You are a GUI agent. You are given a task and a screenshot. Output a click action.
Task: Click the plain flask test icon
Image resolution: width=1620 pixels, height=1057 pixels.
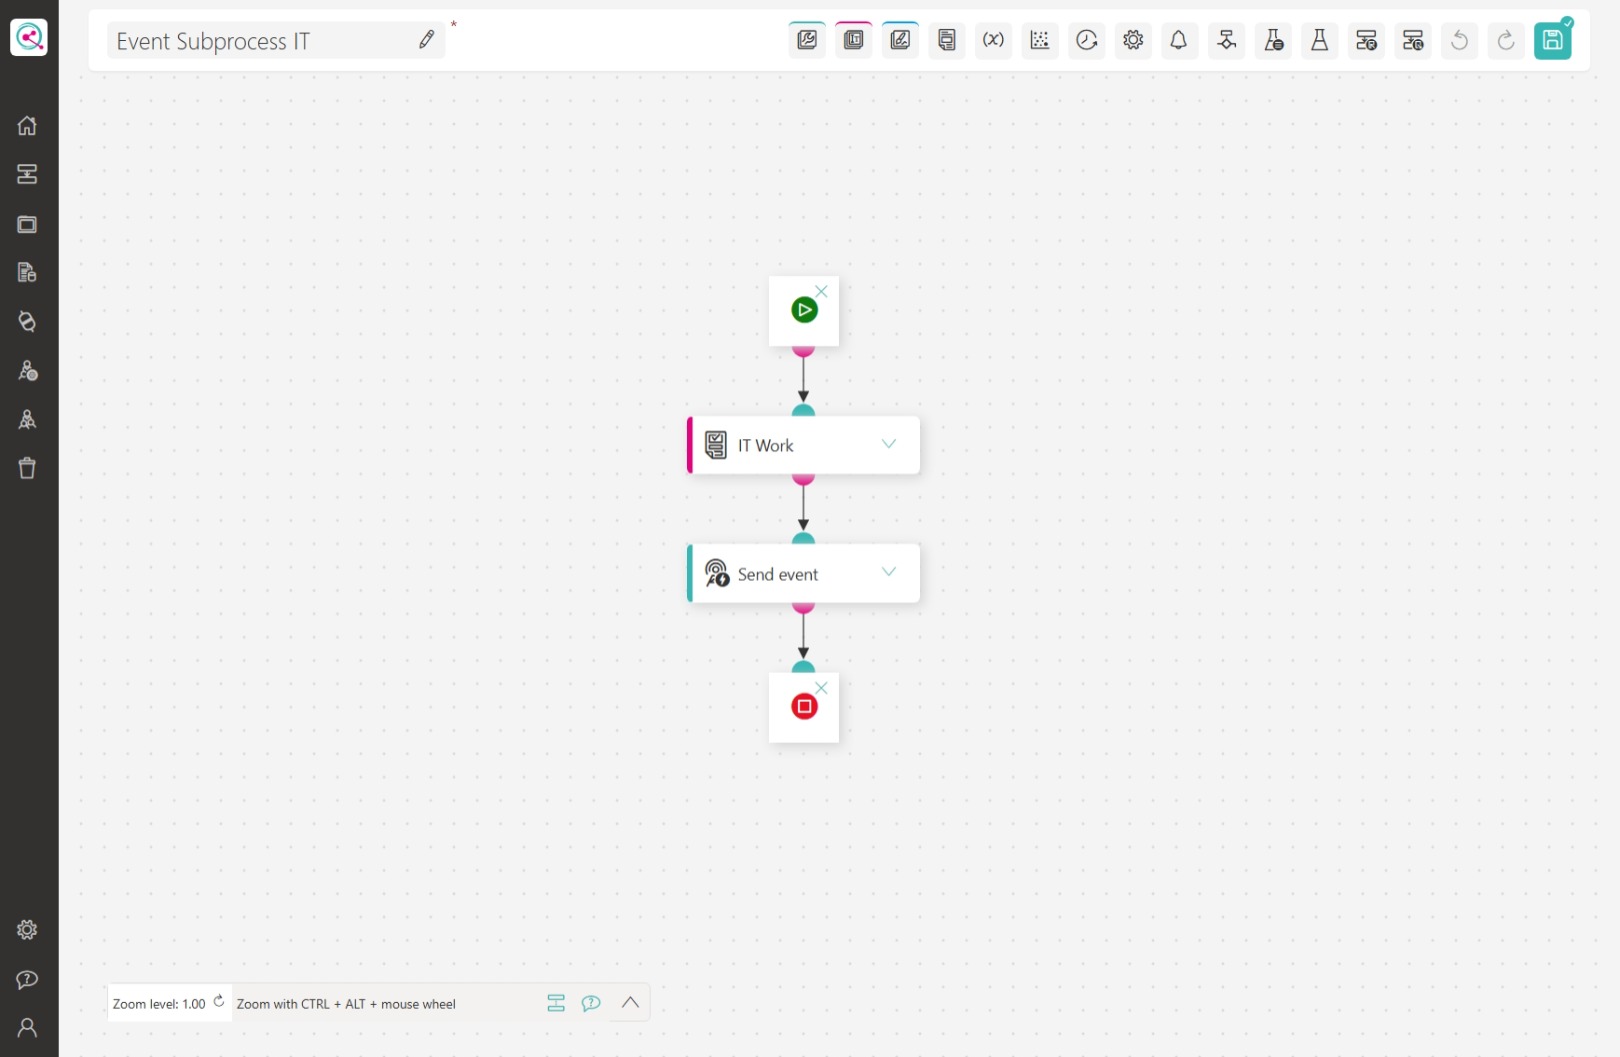1319,40
